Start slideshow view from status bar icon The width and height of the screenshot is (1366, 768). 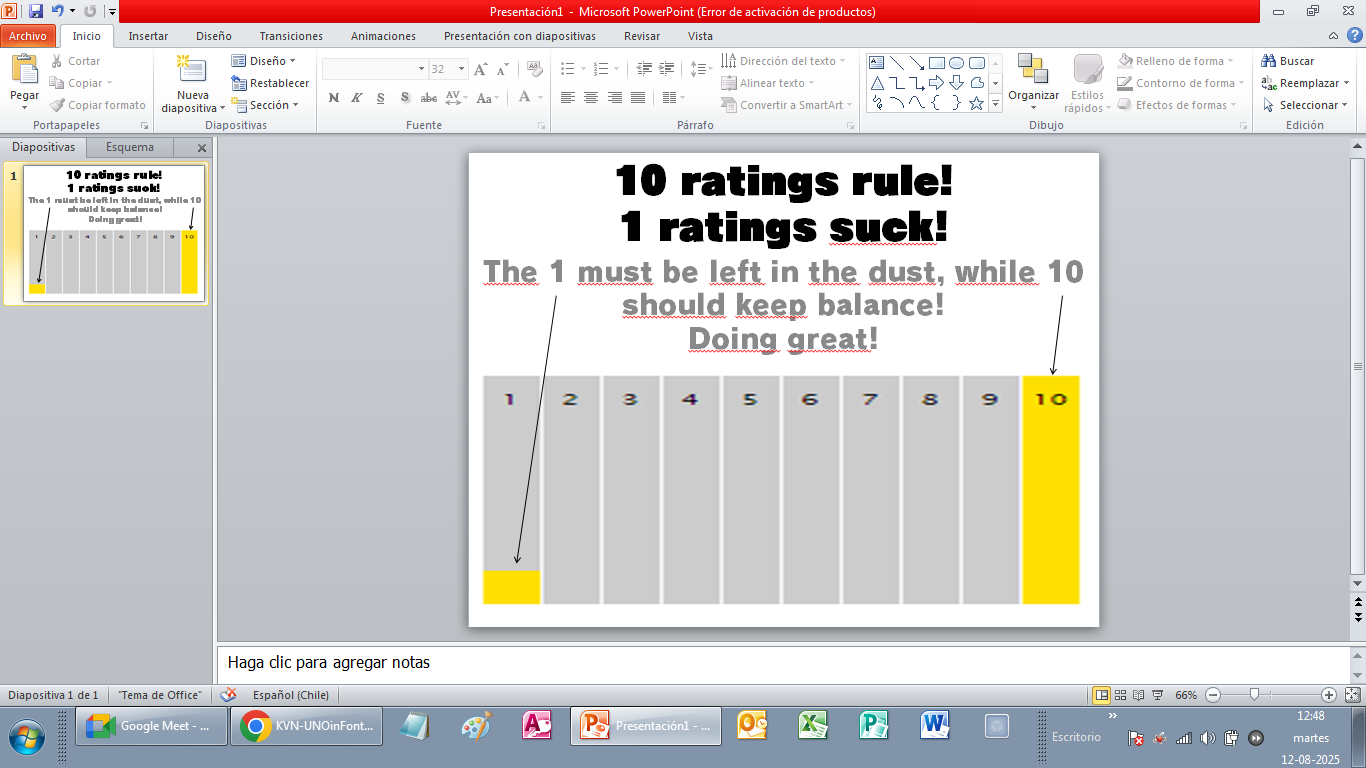1157,695
